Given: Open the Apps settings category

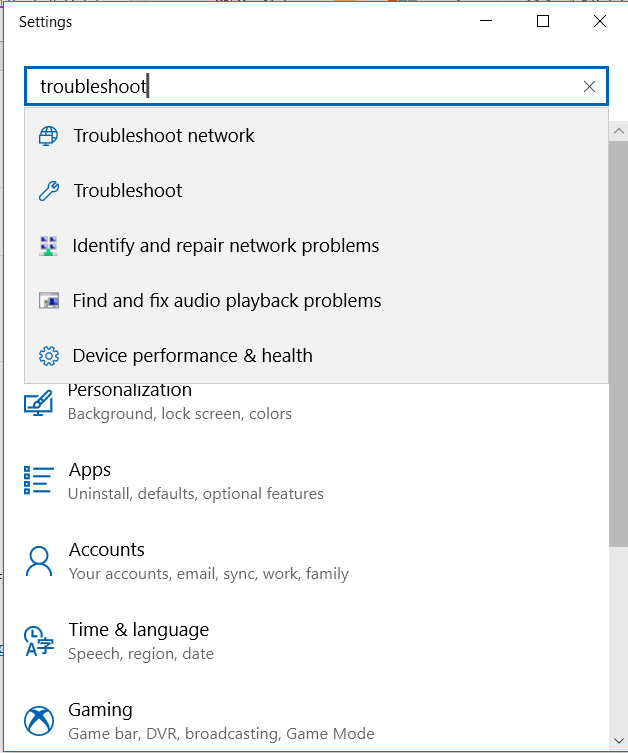Looking at the screenshot, I should click(x=173, y=481).
